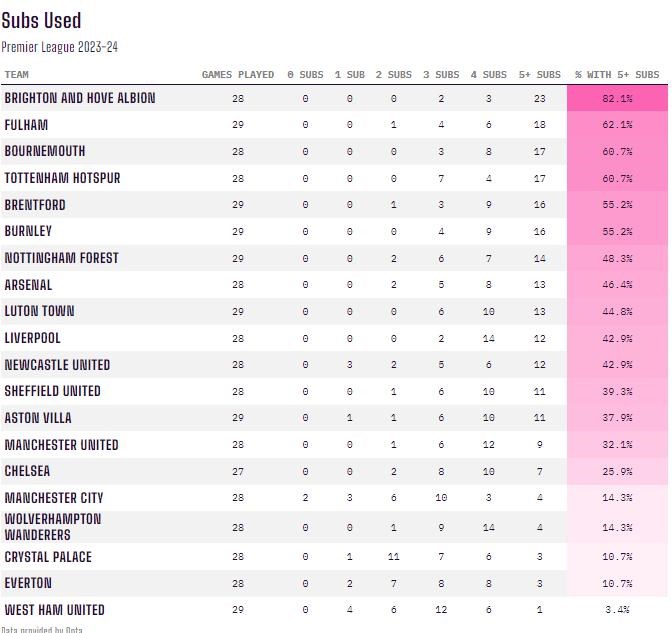672x633 pixels.
Task: Click West Ham United's 3.4% cell
Action: [617, 610]
